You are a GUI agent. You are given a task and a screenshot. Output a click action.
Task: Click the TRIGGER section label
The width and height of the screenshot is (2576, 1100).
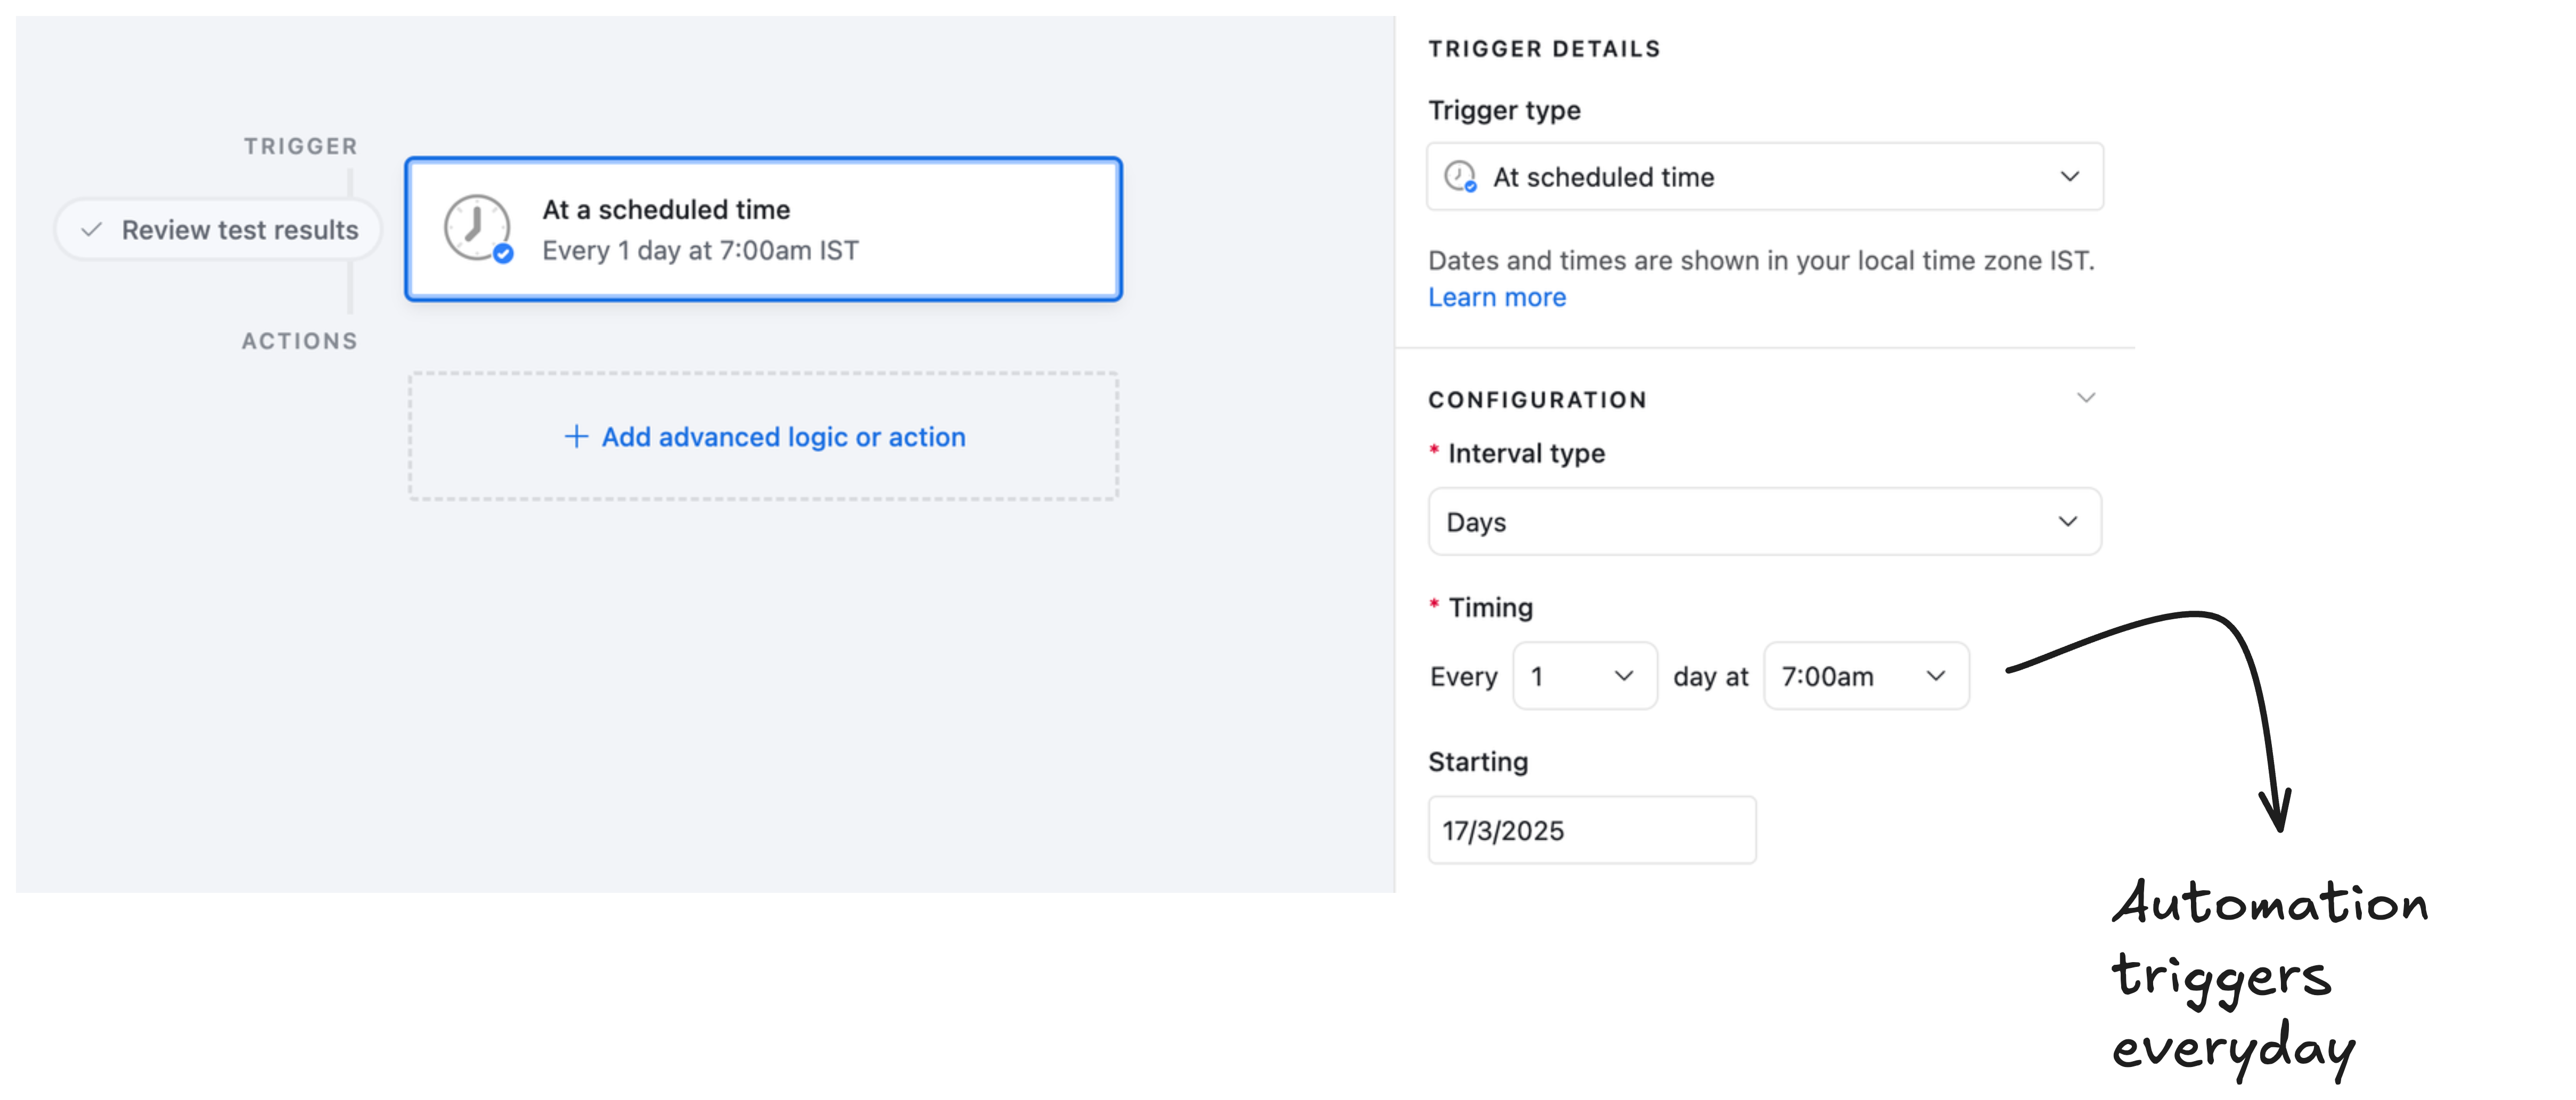(300, 145)
